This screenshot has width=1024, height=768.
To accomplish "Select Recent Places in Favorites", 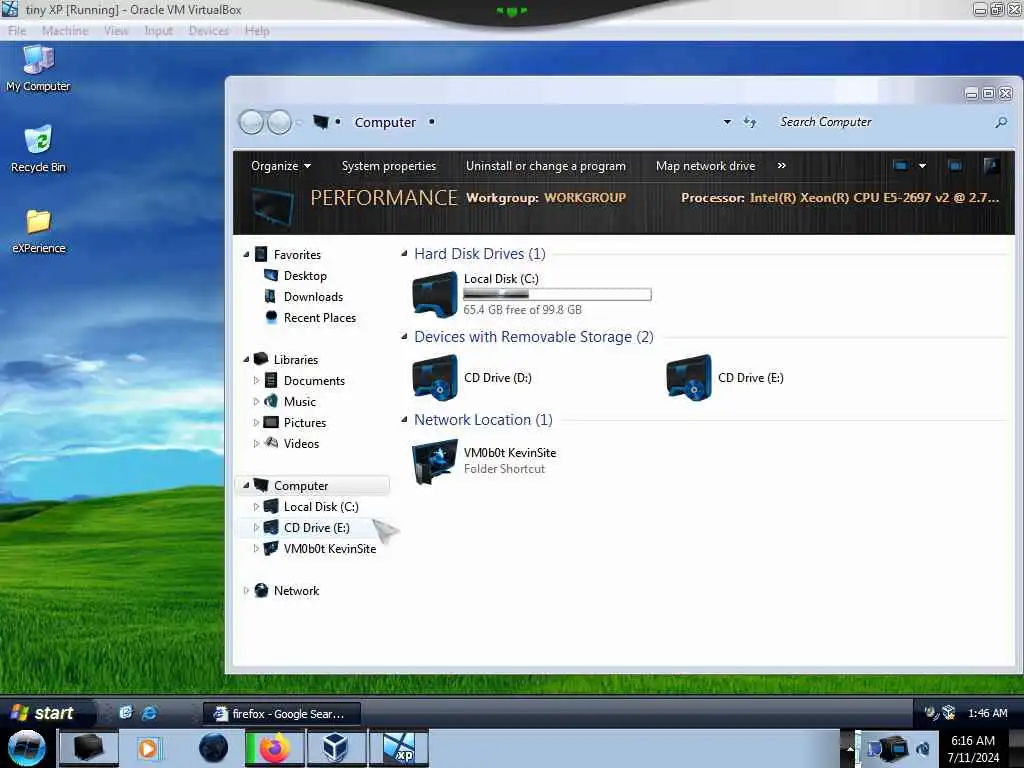I will click(319, 317).
